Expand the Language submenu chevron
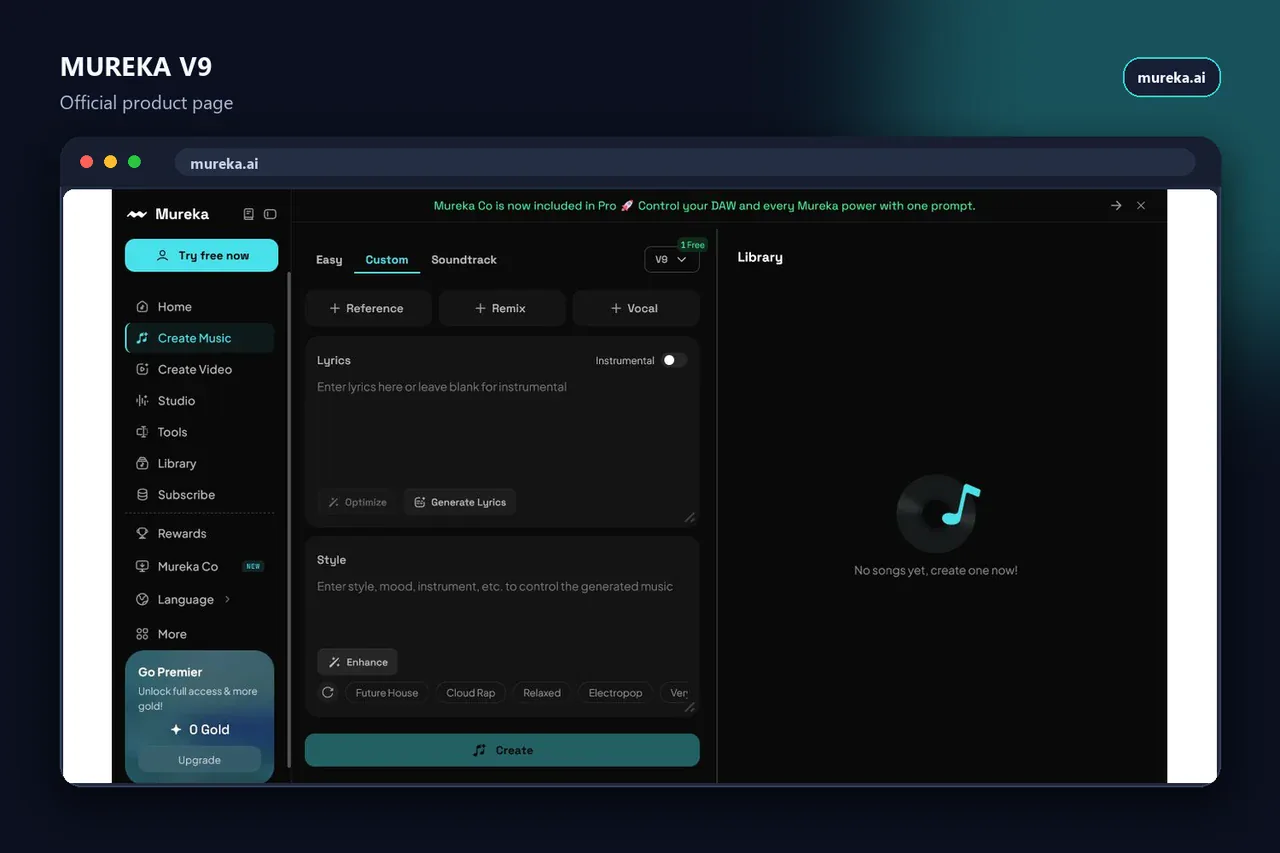This screenshot has width=1280, height=853. point(227,600)
